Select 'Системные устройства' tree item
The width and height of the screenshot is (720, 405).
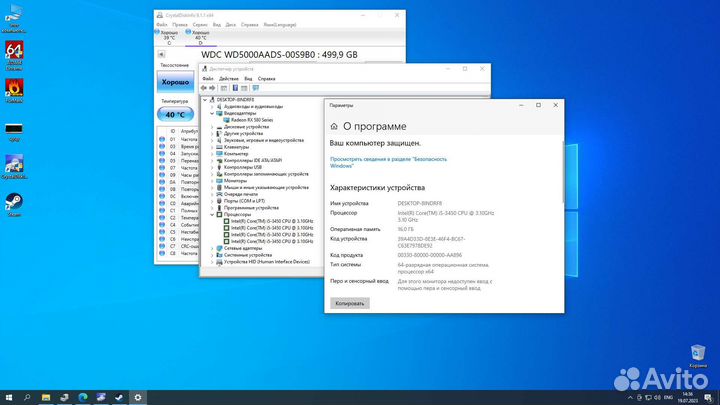[248, 255]
